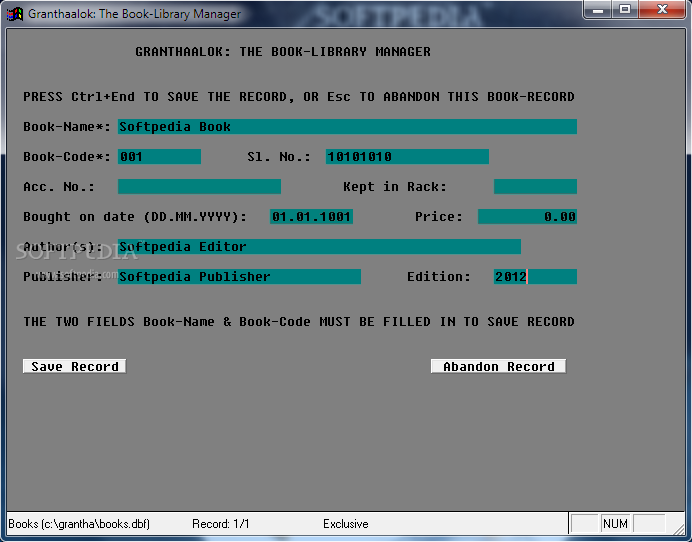Focus the Book-Name input field
This screenshot has height=542, width=692.
(347, 127)
